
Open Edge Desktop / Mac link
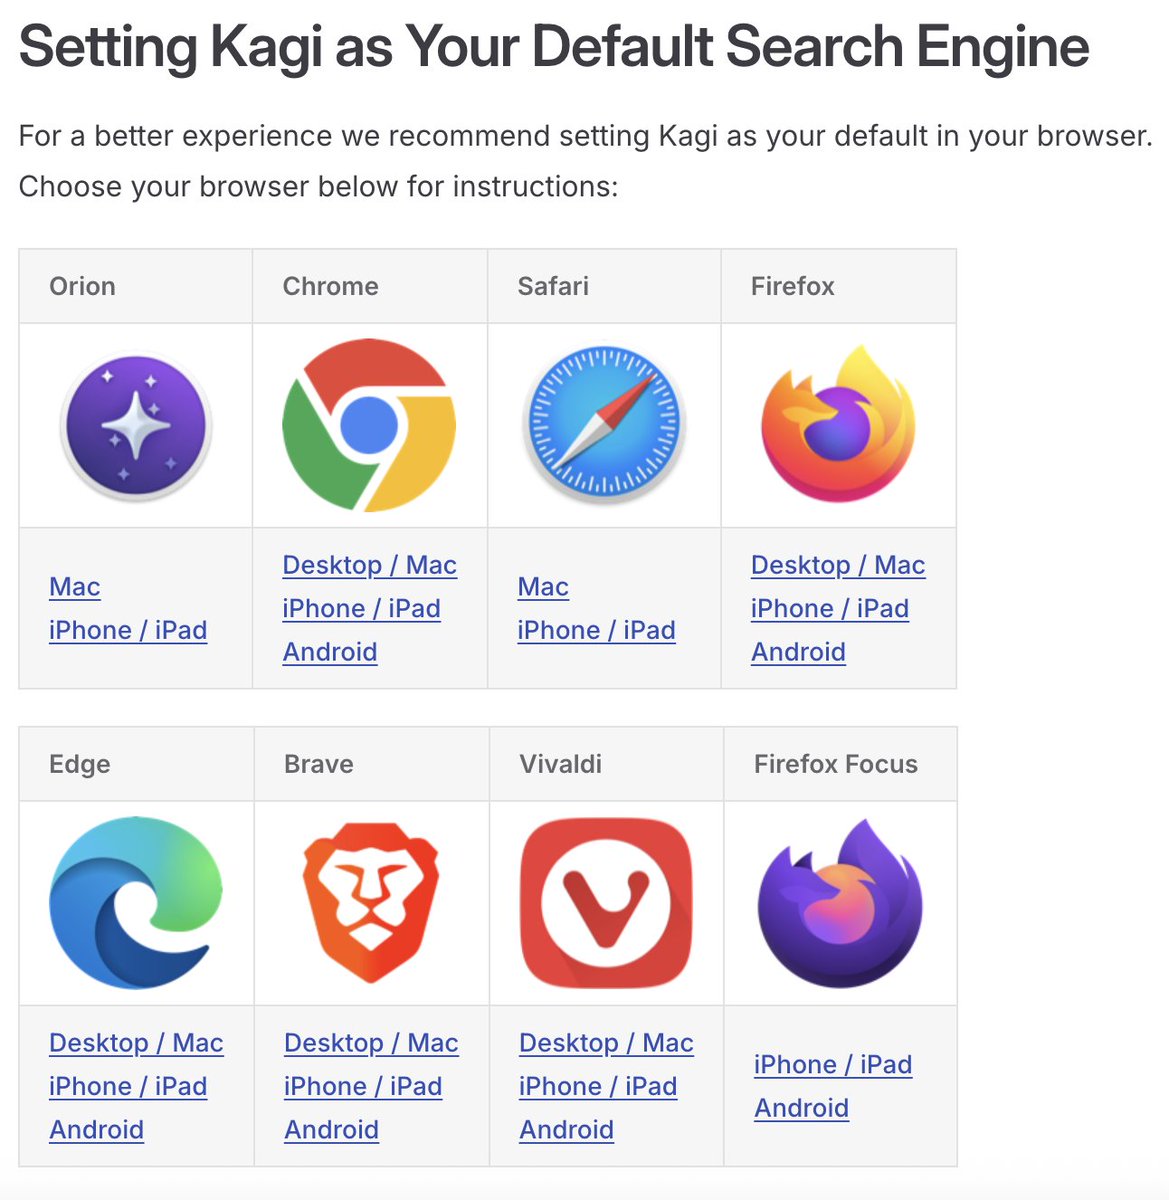[136, 1043]
